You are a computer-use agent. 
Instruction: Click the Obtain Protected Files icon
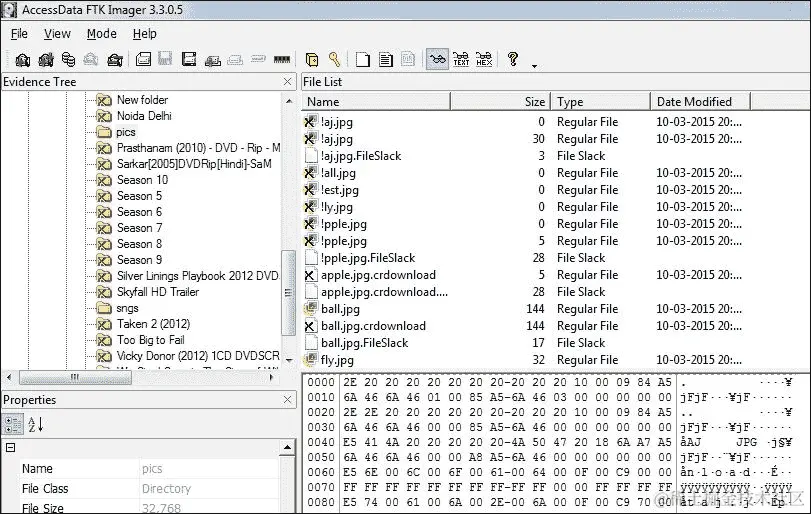click(312, 60)
